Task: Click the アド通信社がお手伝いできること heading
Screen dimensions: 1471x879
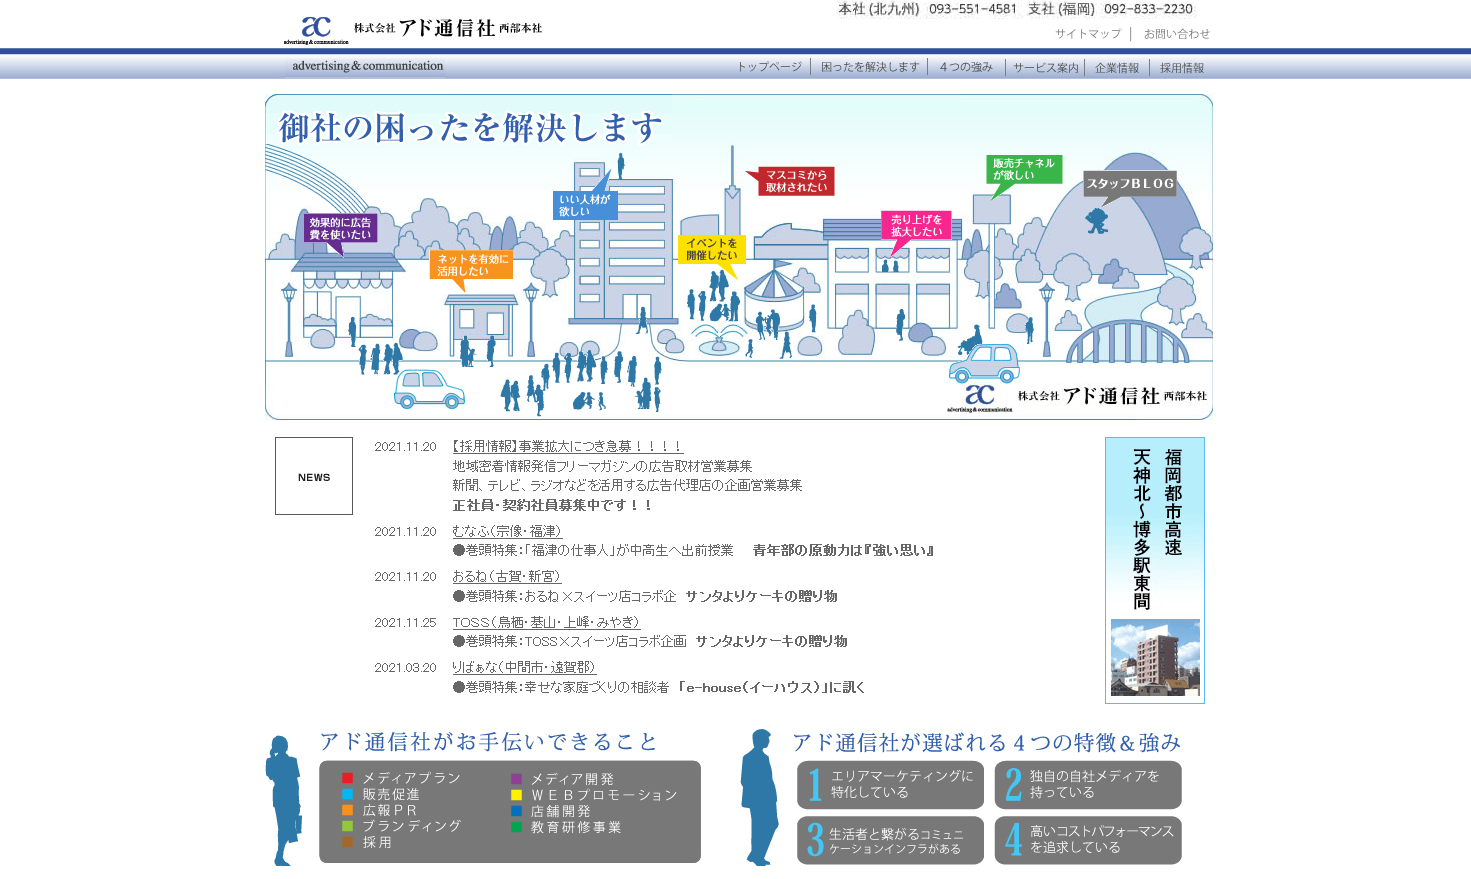Action: point(488,742)
